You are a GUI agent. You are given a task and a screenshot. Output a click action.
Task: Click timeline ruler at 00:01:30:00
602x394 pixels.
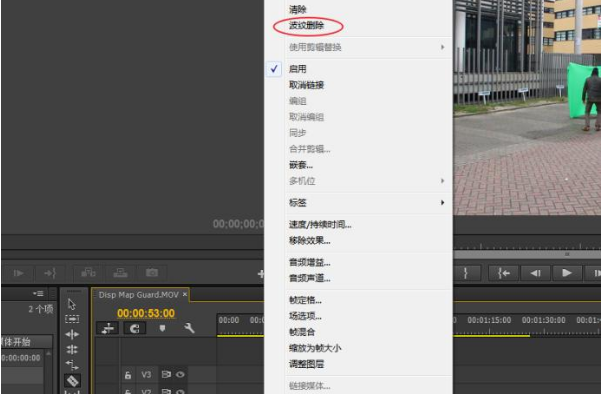point(543,320)
